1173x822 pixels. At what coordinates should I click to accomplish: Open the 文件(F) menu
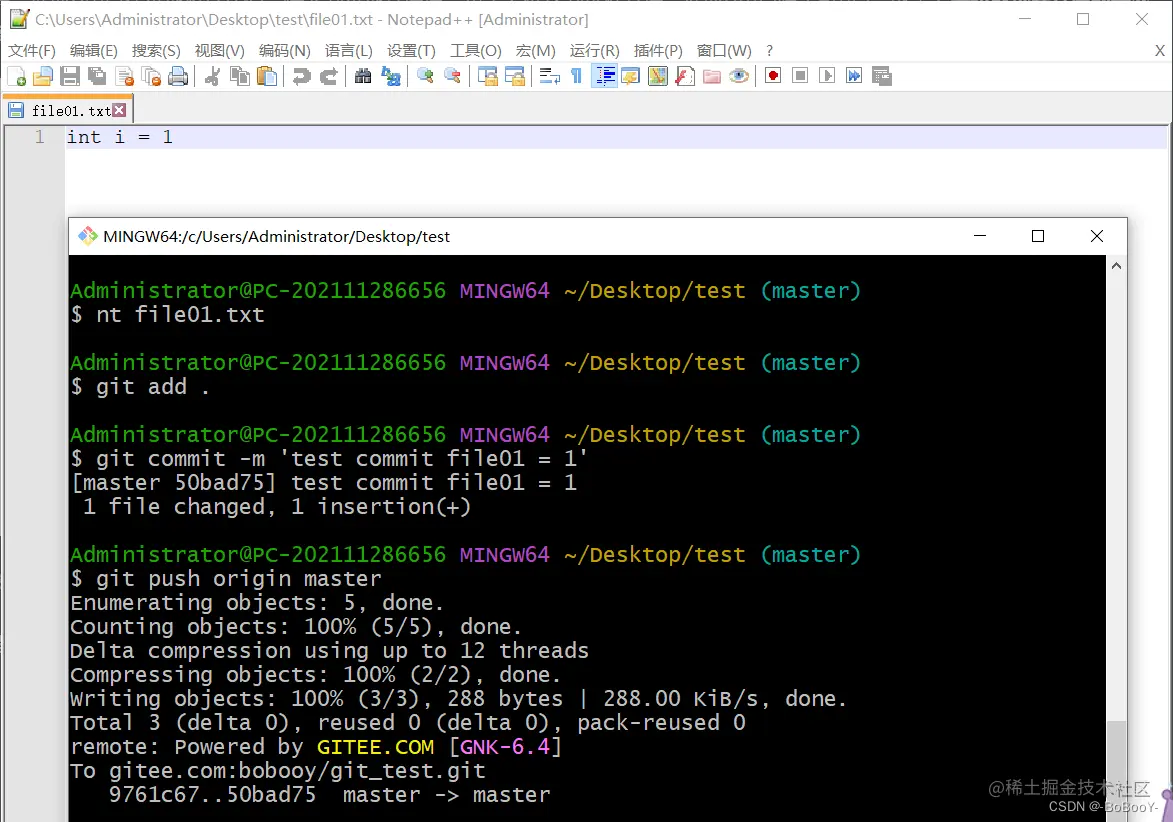(x=31, y=51)
